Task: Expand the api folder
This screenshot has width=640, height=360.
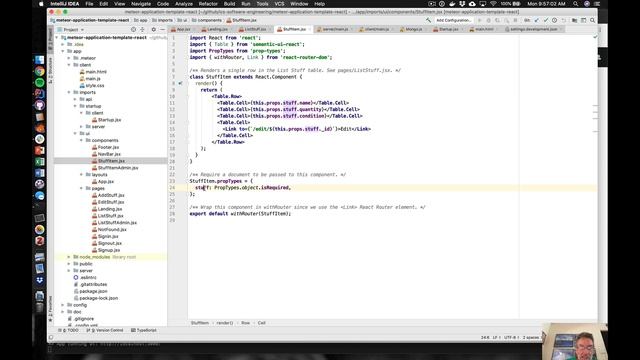Action: pos(75,99)
